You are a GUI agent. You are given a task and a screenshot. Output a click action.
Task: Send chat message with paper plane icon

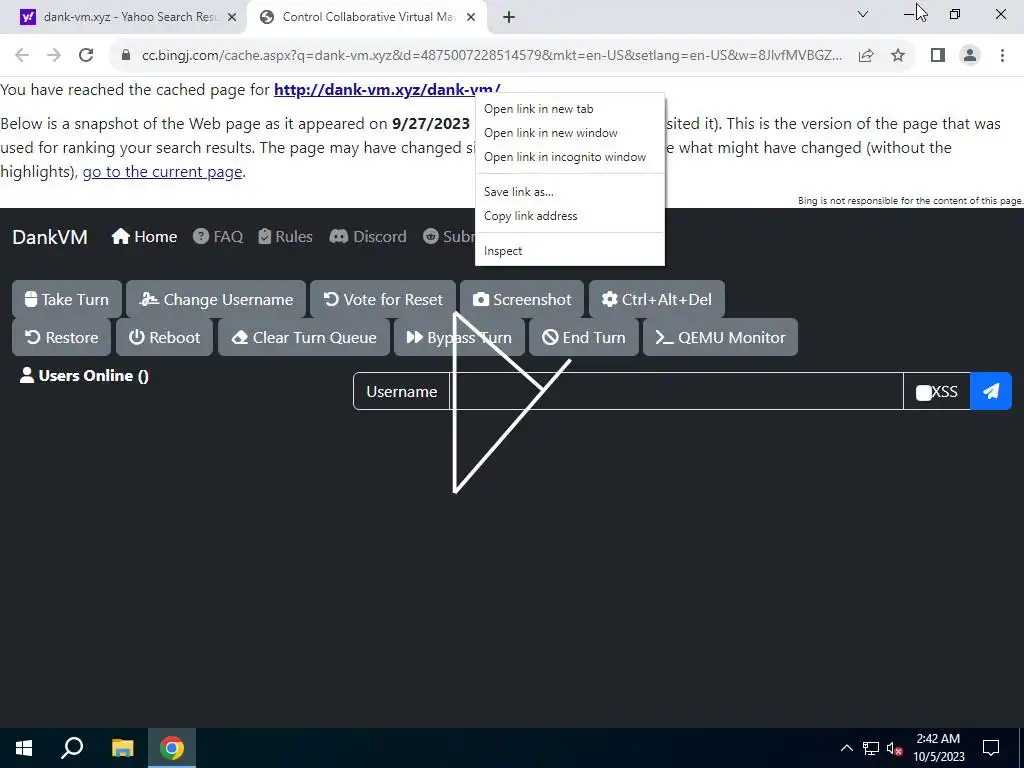tap(991, 391)
